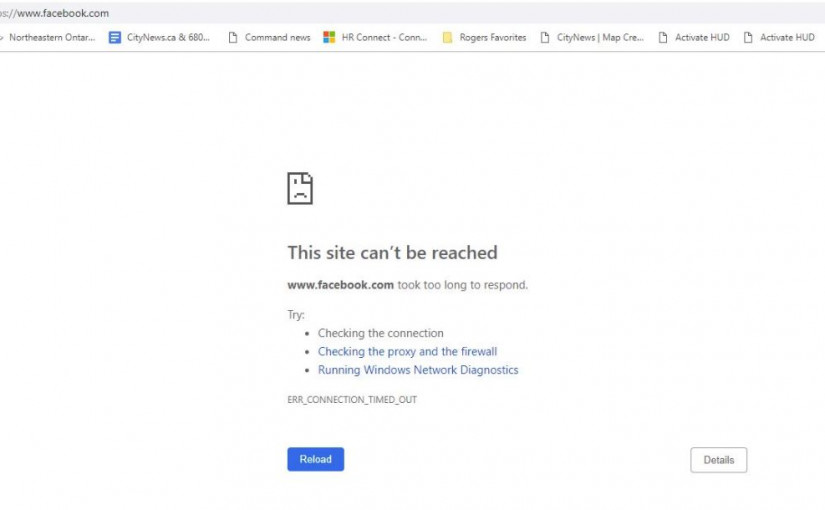Open the CityNews Map Creator bookmark
The height and width of the screenshot is (510, 825).
(592, 38)
